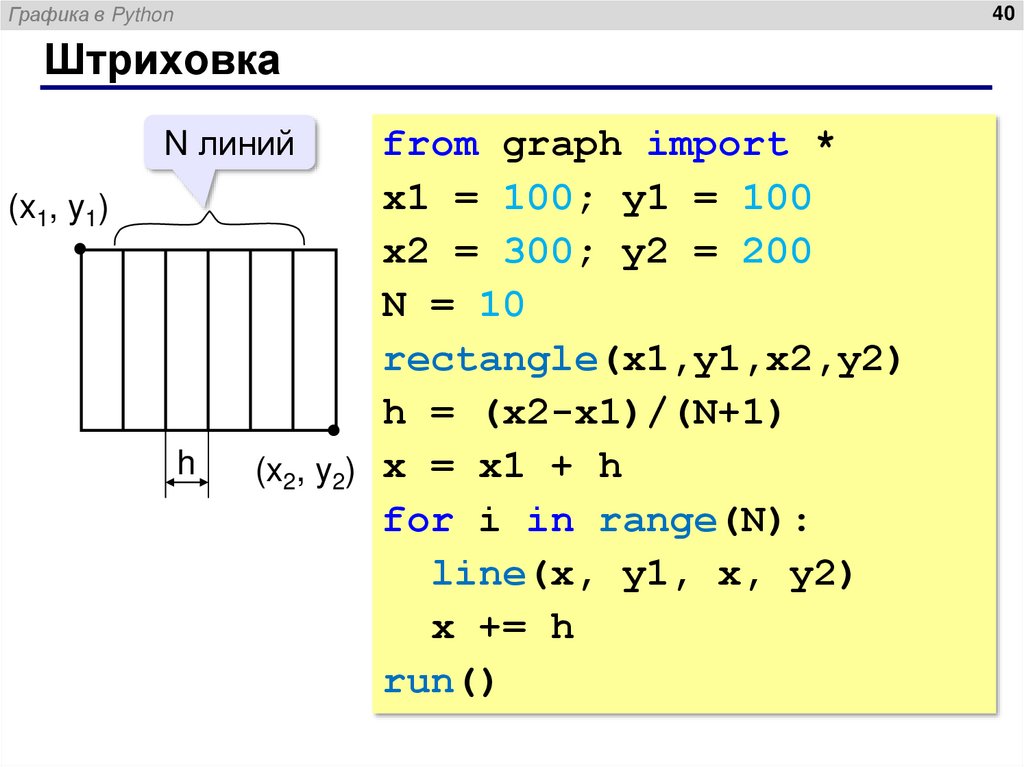1024x767 pixels.
Task: Click code line "x1 = 100; y1 = 100"
Action: [x=597, y=197]
